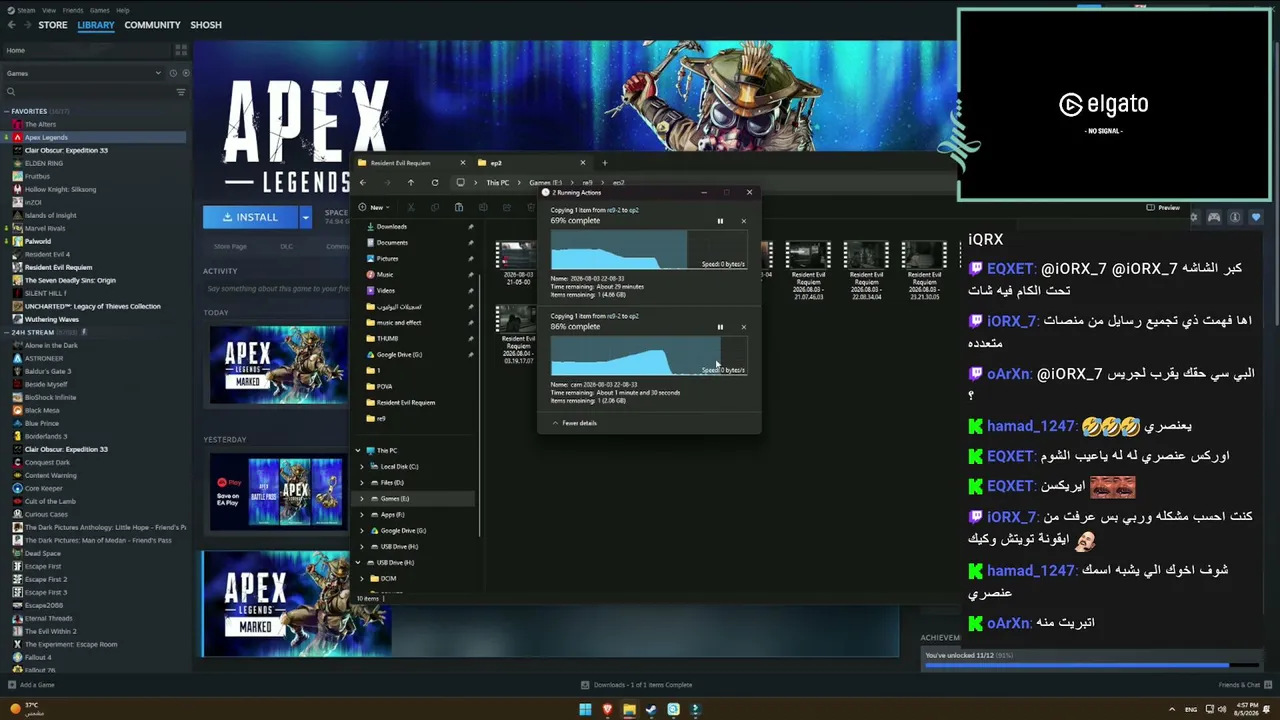Select Baldur's Gate 3 in the game list
The image size is (1280, 720).
coord(48,371)
